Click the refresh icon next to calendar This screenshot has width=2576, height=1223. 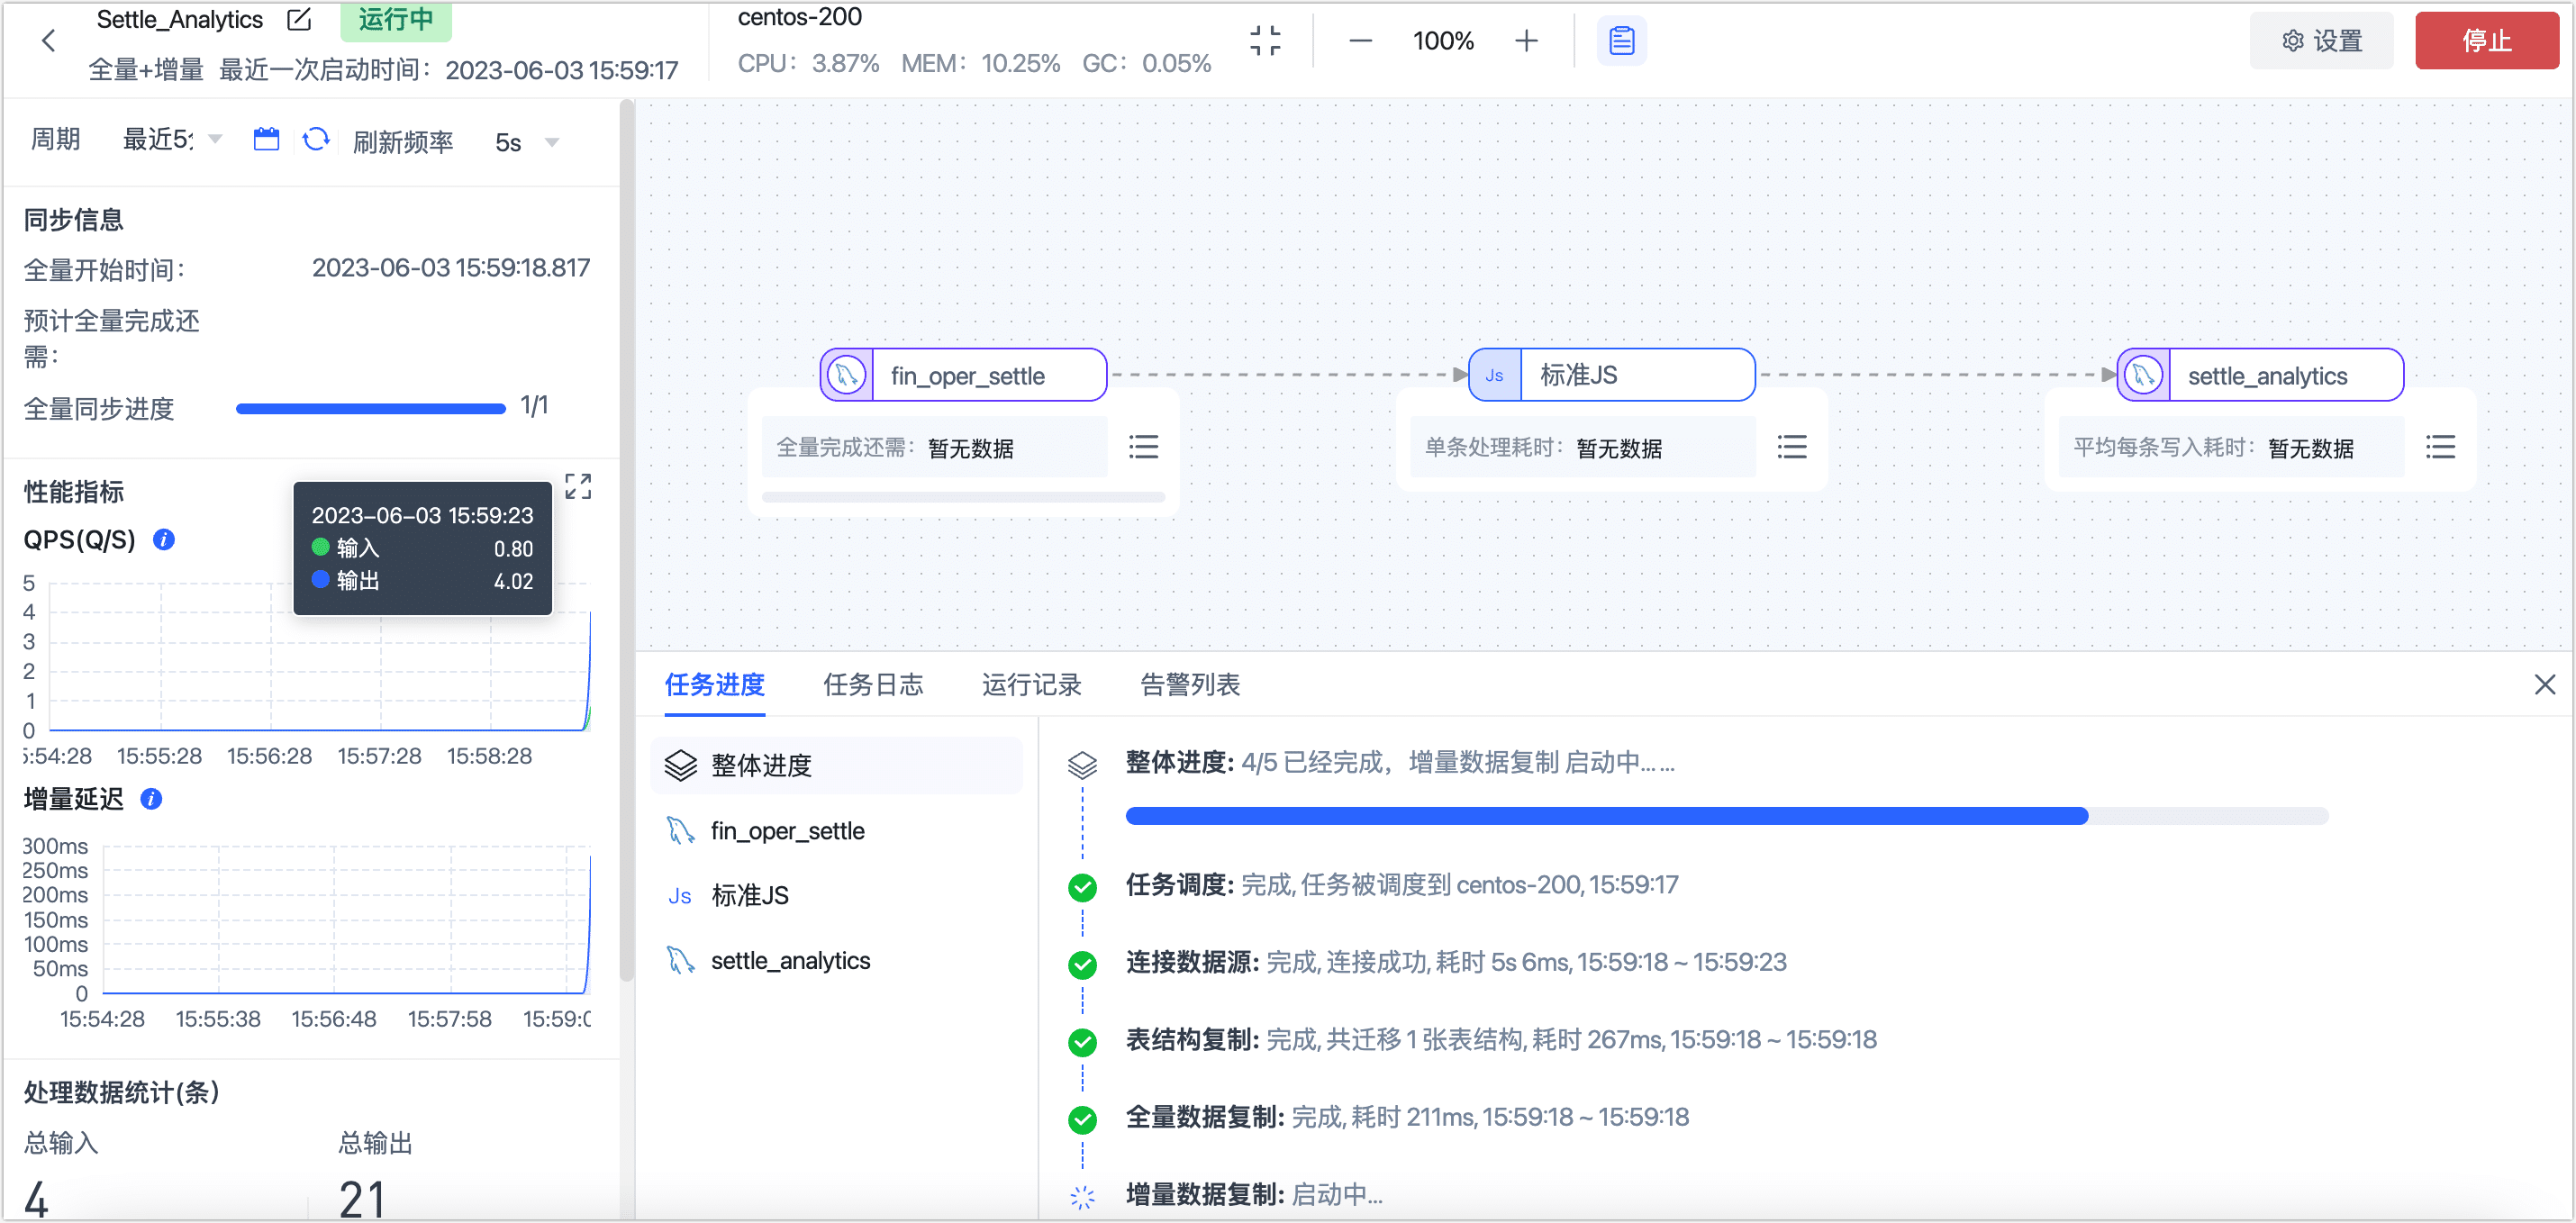click(316, 140)
